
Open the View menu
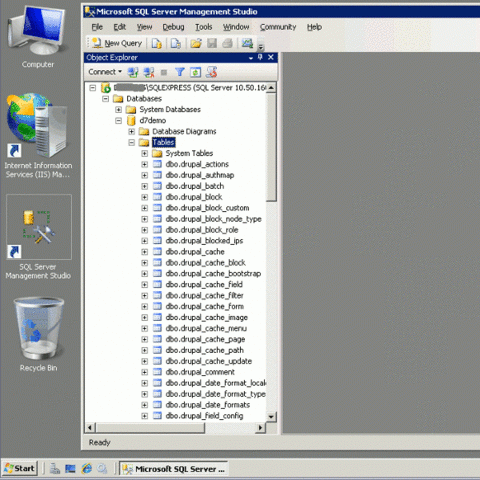tap(144, 27)
